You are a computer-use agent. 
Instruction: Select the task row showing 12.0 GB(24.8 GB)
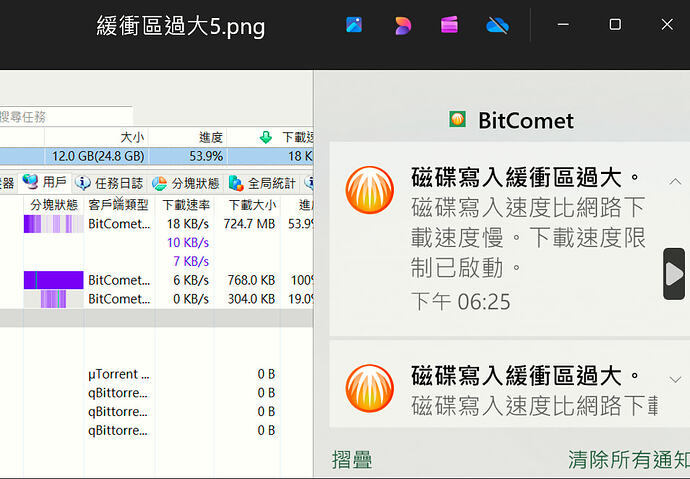tap(156, 156)
